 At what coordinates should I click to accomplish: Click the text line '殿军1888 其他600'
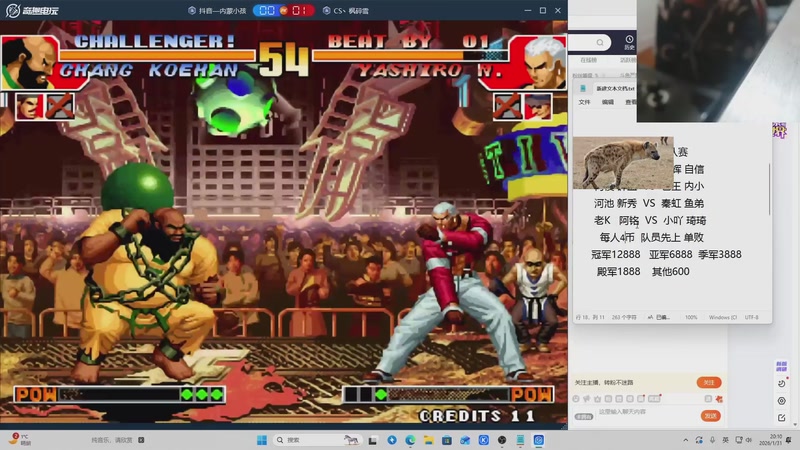(643, 271)
